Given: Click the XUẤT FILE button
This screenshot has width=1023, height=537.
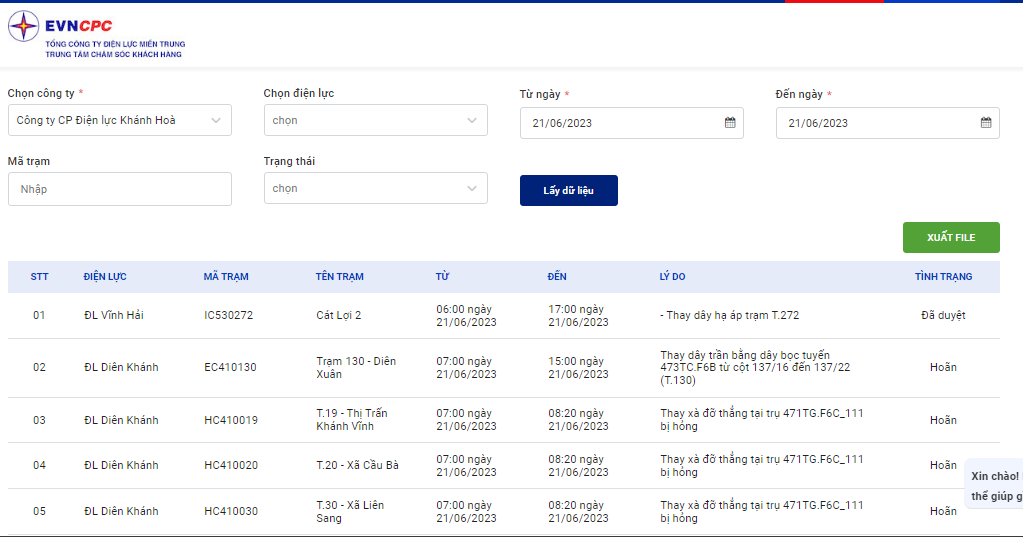Looking at the screenshot, I should click(950, 237).
